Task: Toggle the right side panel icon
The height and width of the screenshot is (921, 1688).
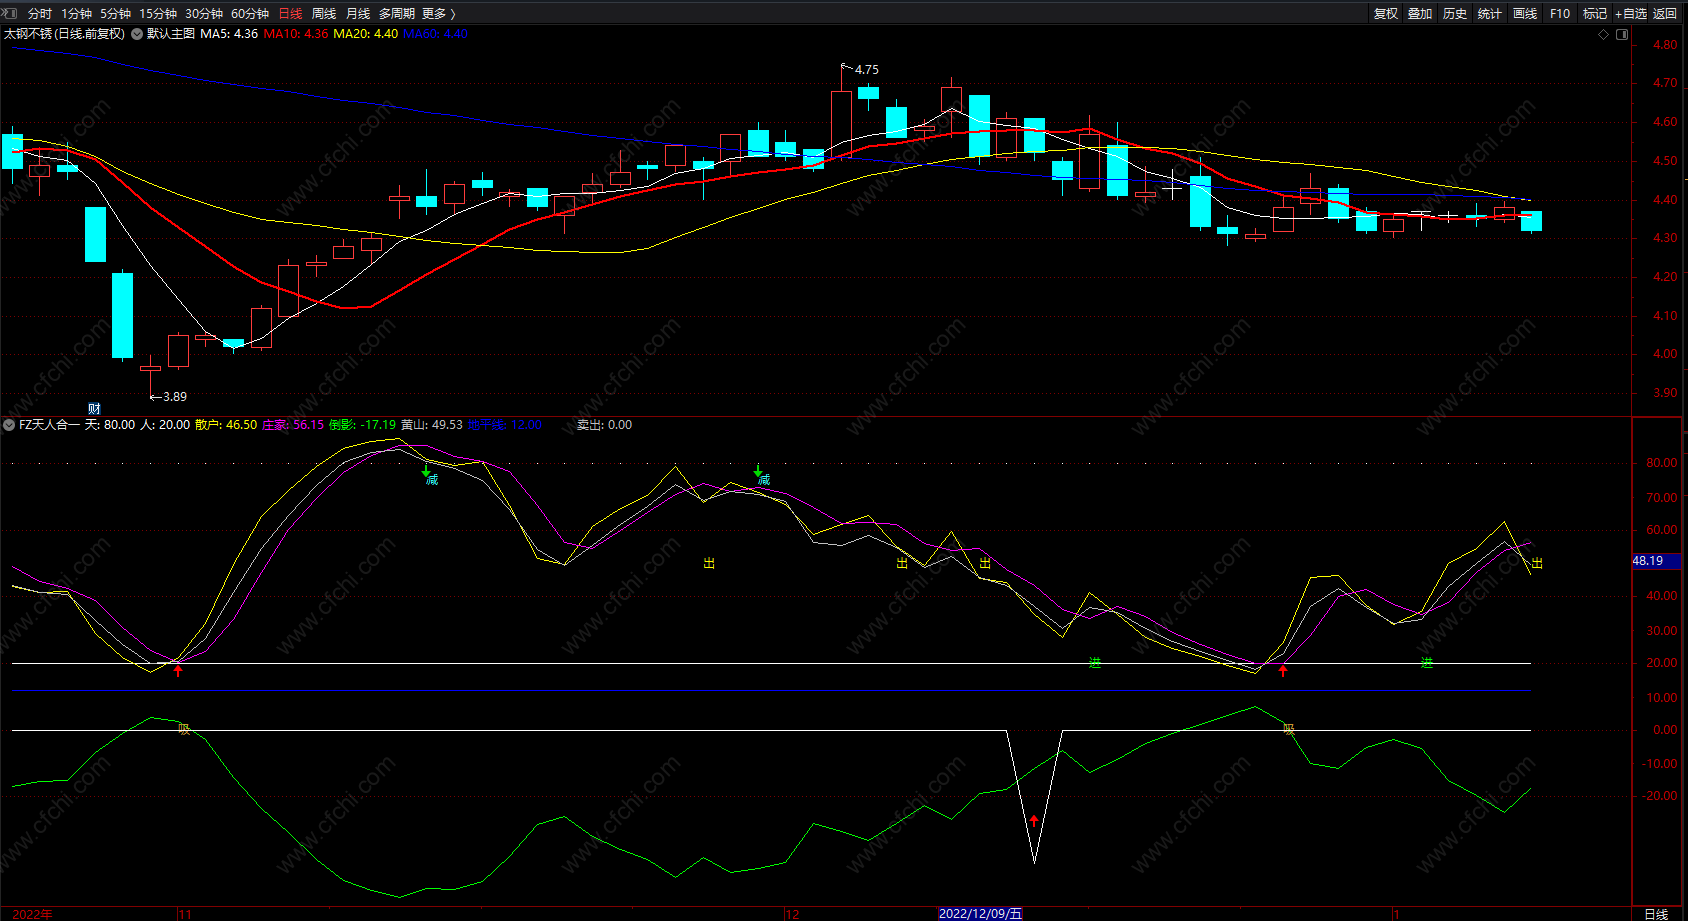Action: [1622, 34]
